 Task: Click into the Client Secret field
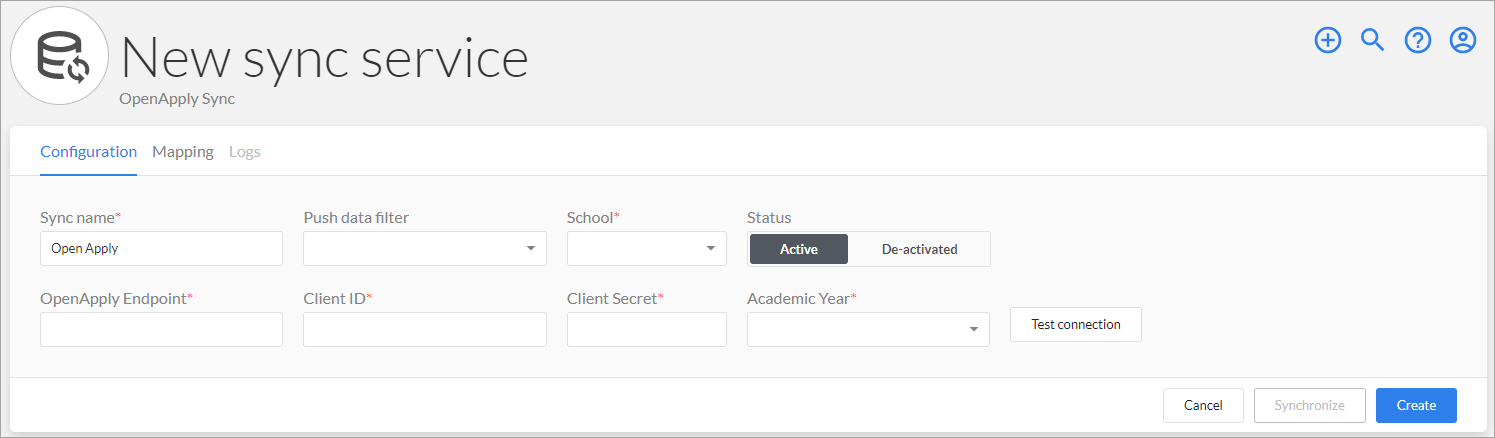(x=647, y=330)
